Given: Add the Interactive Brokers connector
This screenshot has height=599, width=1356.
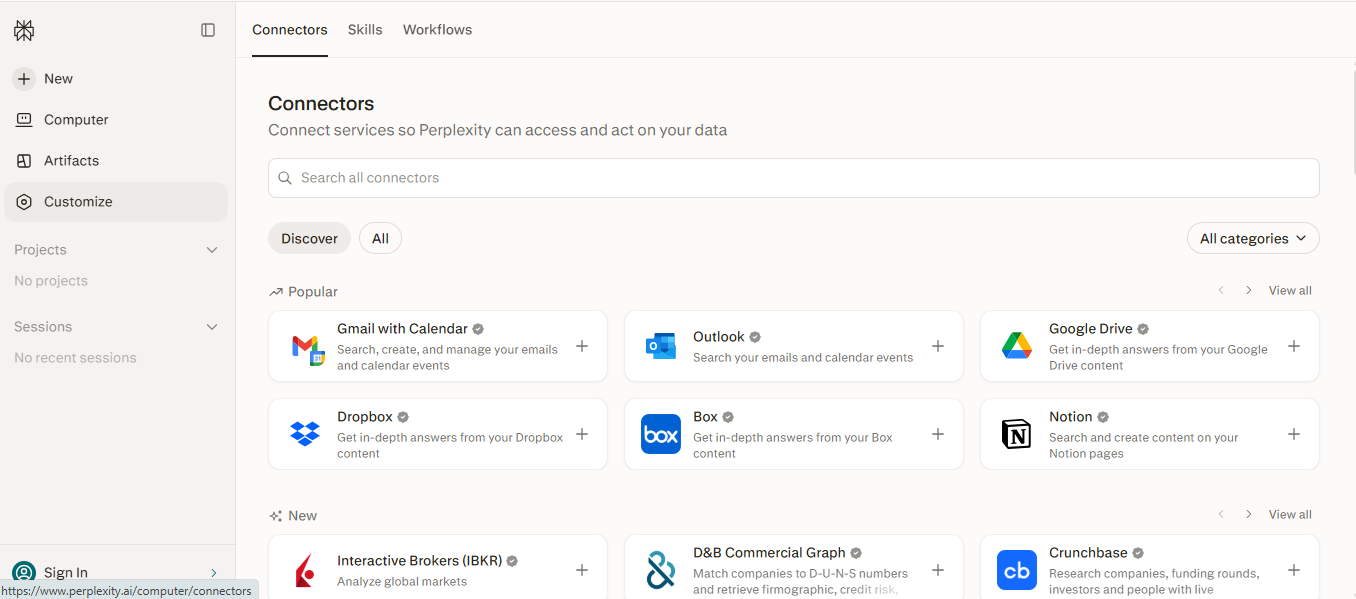Looking at the screenshot, I should click(x=582, y=570).
